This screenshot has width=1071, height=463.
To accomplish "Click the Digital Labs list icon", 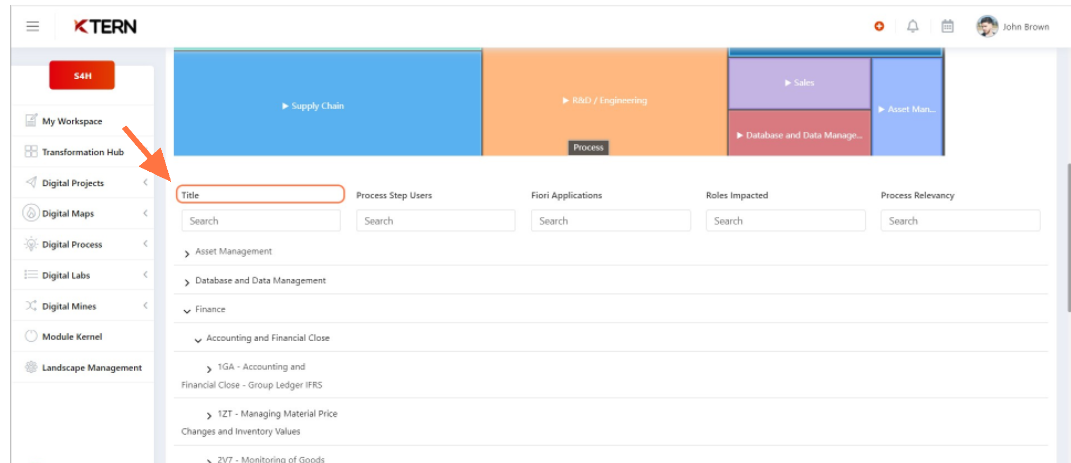I will [31, 275].
